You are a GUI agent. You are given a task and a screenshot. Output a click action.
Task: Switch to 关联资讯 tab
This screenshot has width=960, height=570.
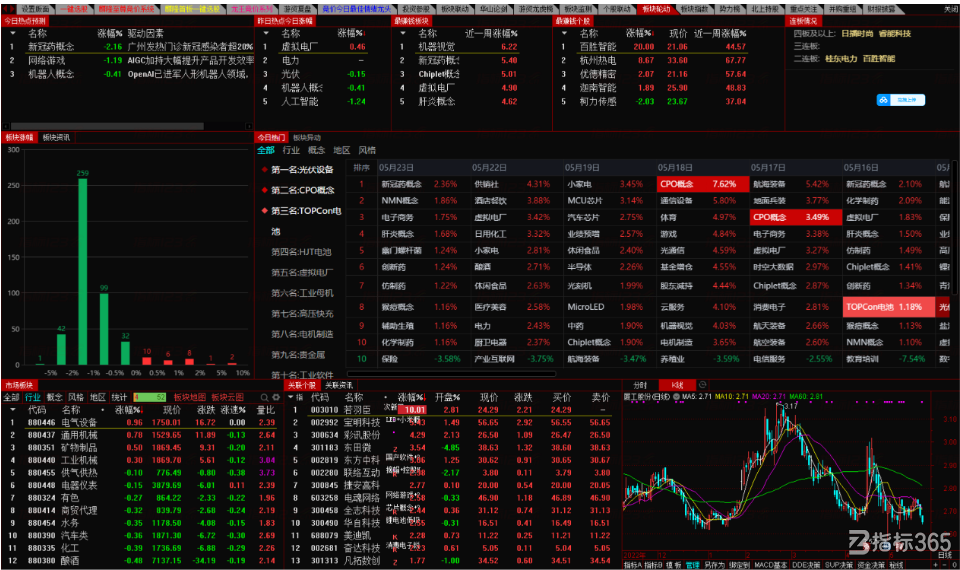click(339, 385)
